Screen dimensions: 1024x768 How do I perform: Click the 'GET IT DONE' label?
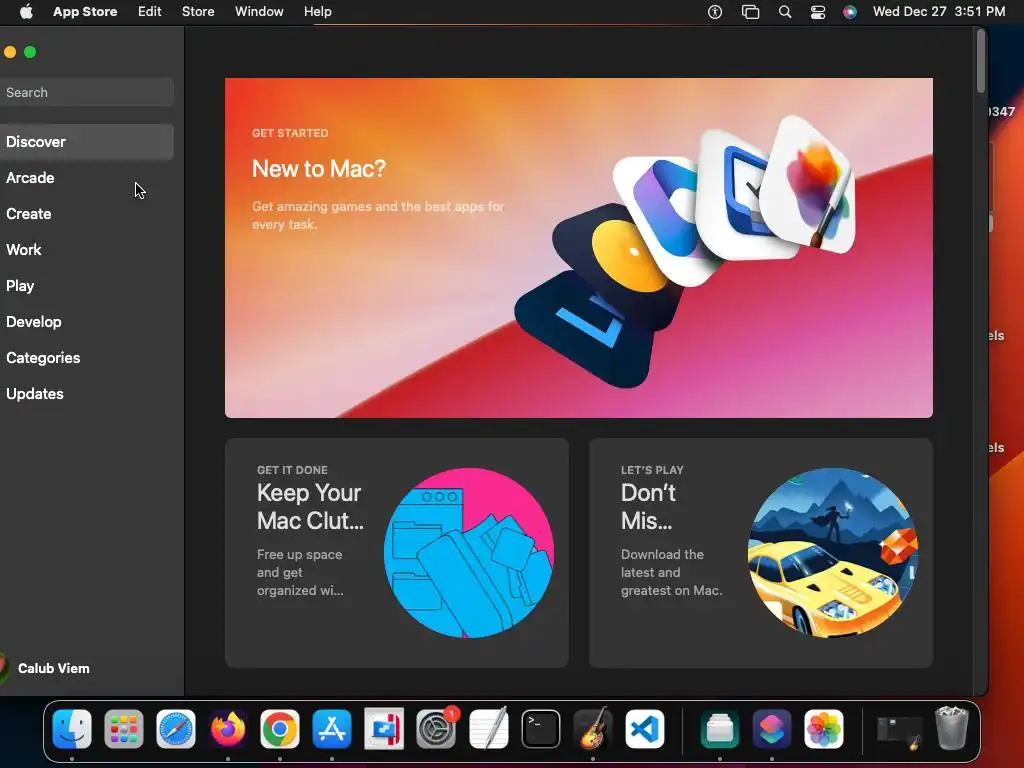(292, 470)
